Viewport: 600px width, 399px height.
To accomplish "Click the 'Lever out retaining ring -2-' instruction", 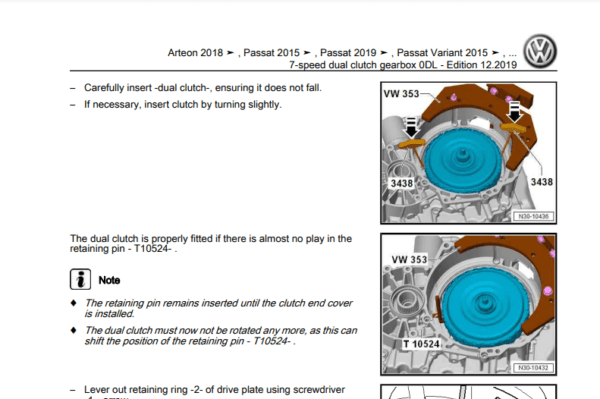I will point(214,390).
